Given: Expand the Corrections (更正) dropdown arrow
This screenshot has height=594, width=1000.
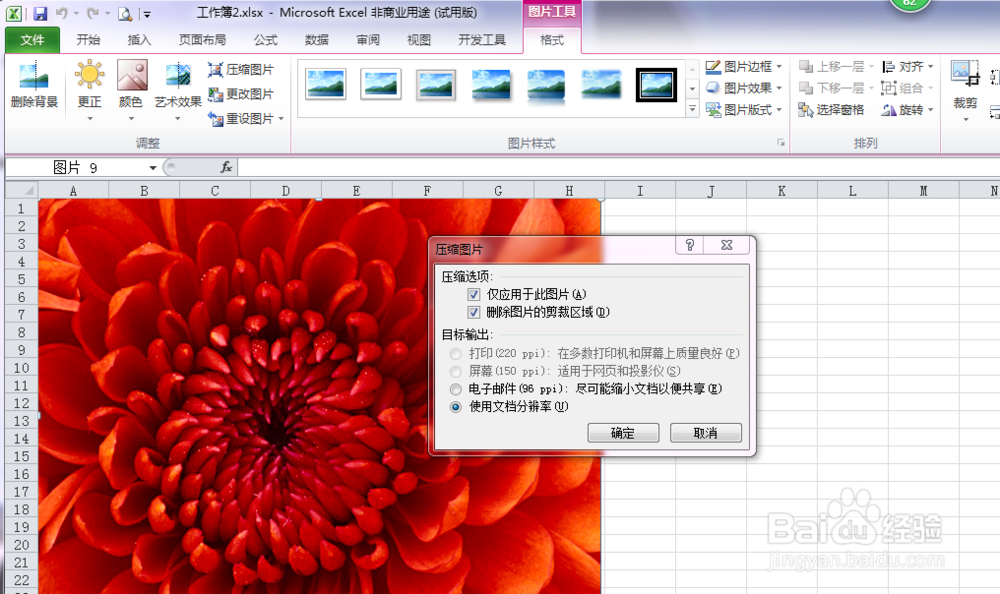Looking at the screenshot, I should (90, 119).
